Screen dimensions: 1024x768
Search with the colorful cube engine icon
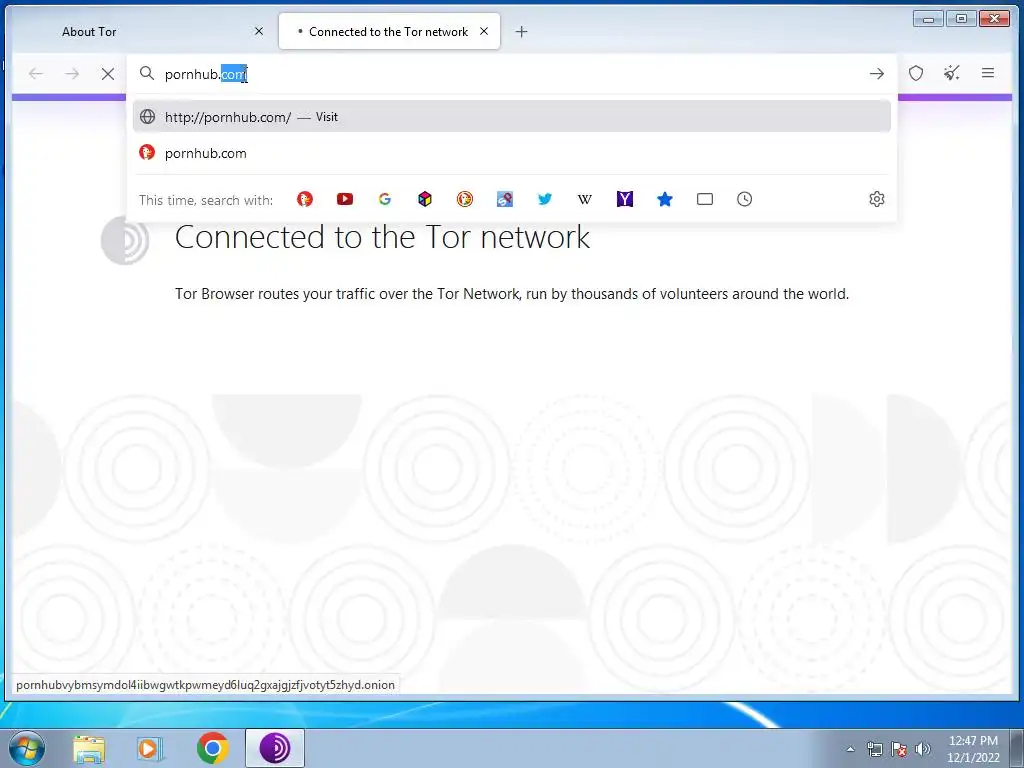(x=425, y=199)
